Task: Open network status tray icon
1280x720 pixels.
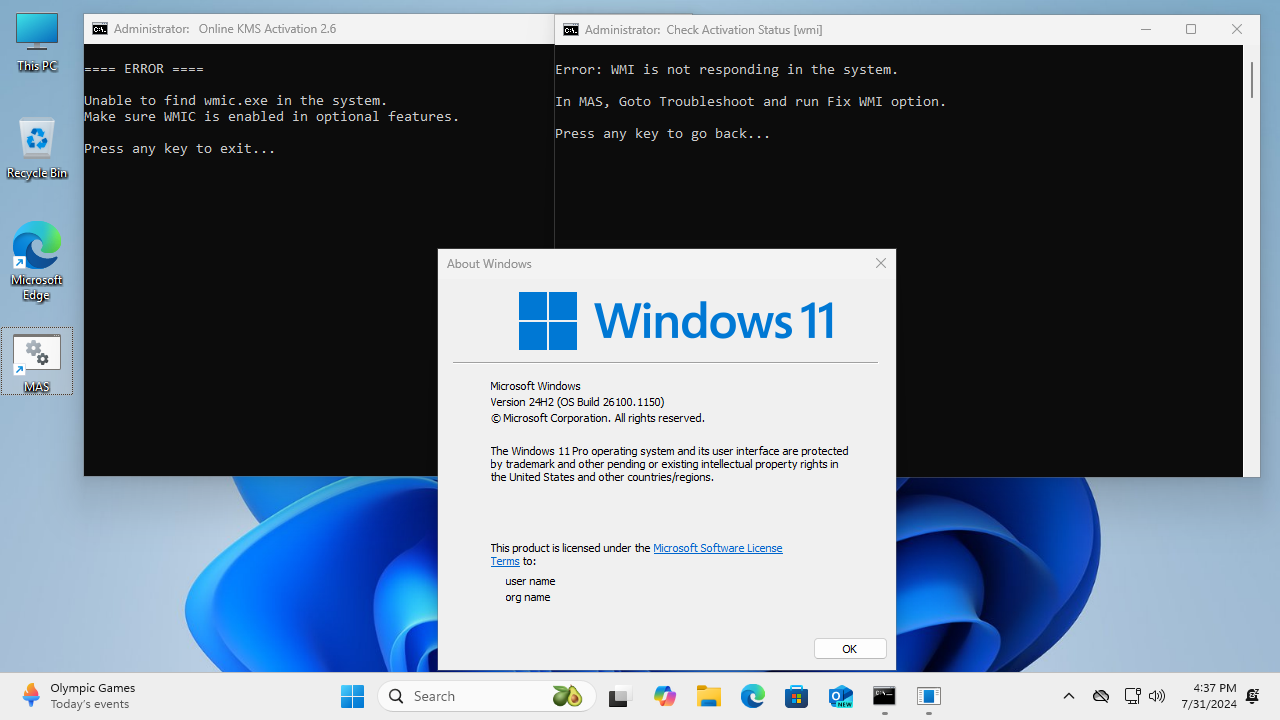Action: (1133, 696)
